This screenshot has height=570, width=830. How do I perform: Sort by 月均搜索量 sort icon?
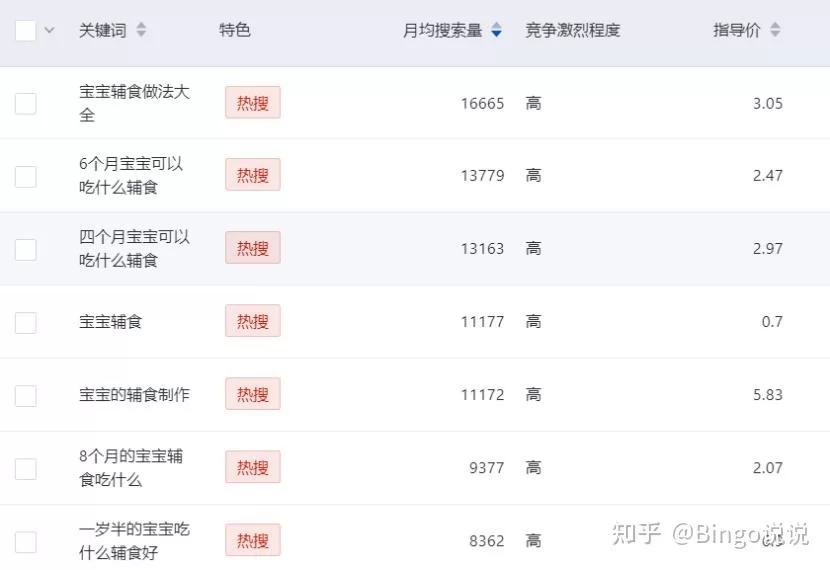pos(497,31)
